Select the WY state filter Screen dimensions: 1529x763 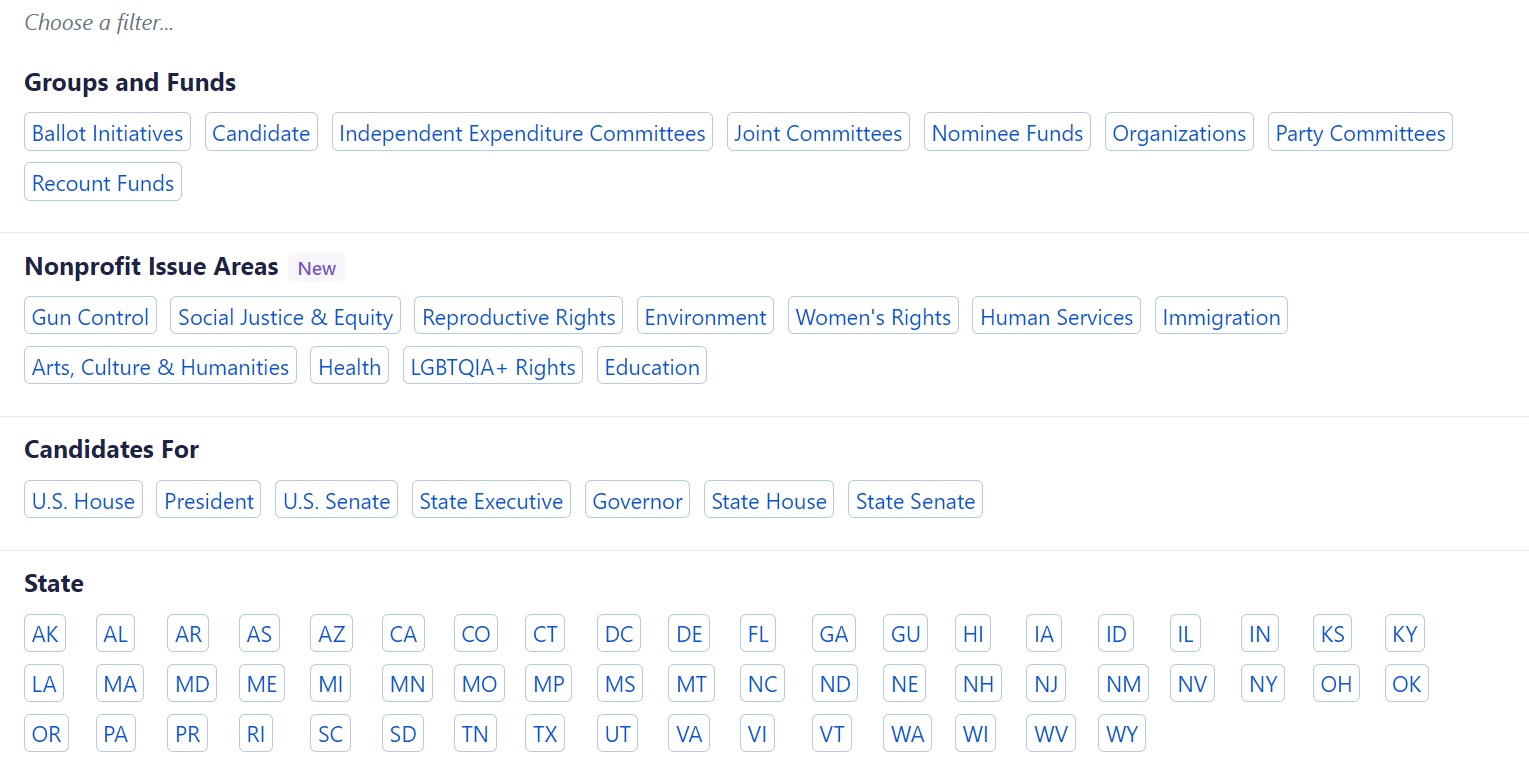(1122, 734)
